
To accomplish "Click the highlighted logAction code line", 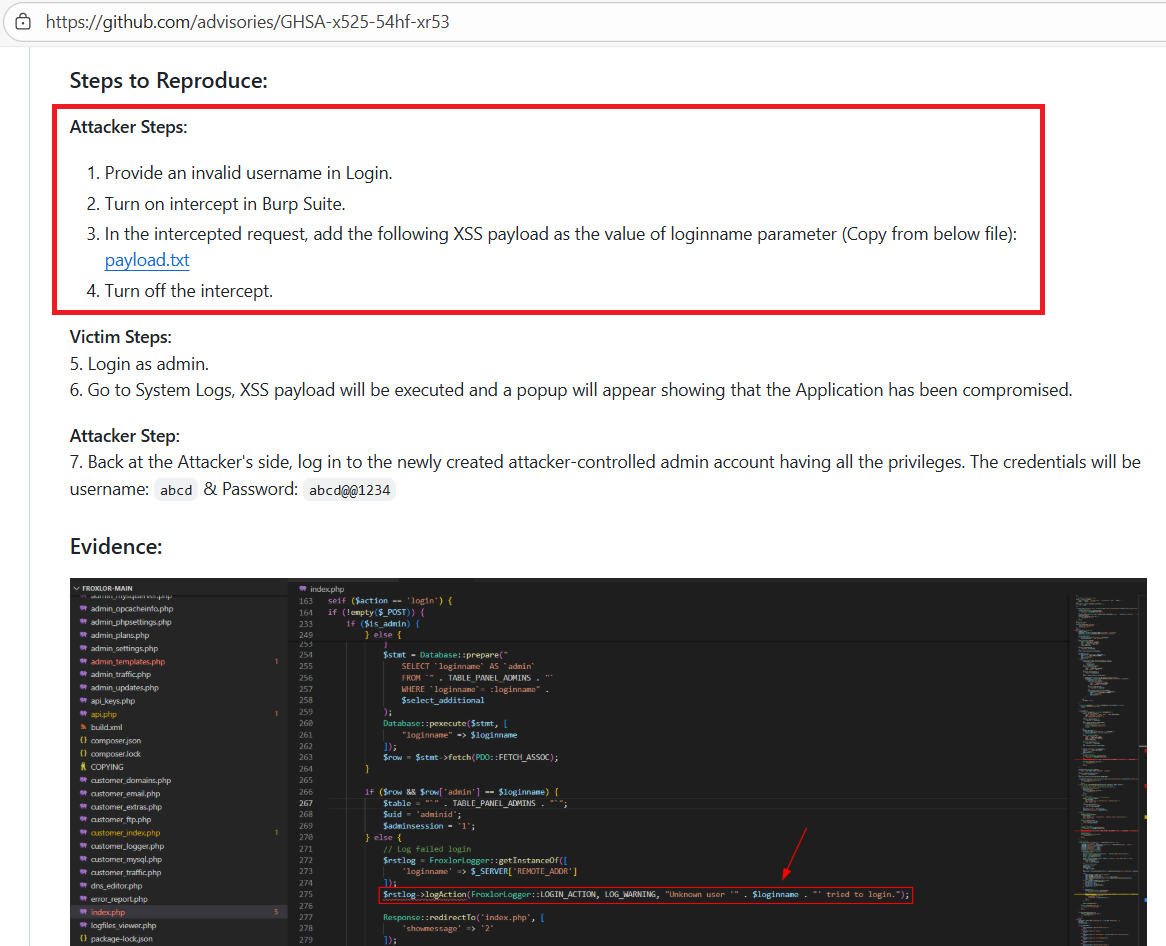I will (x=646, y=894).
